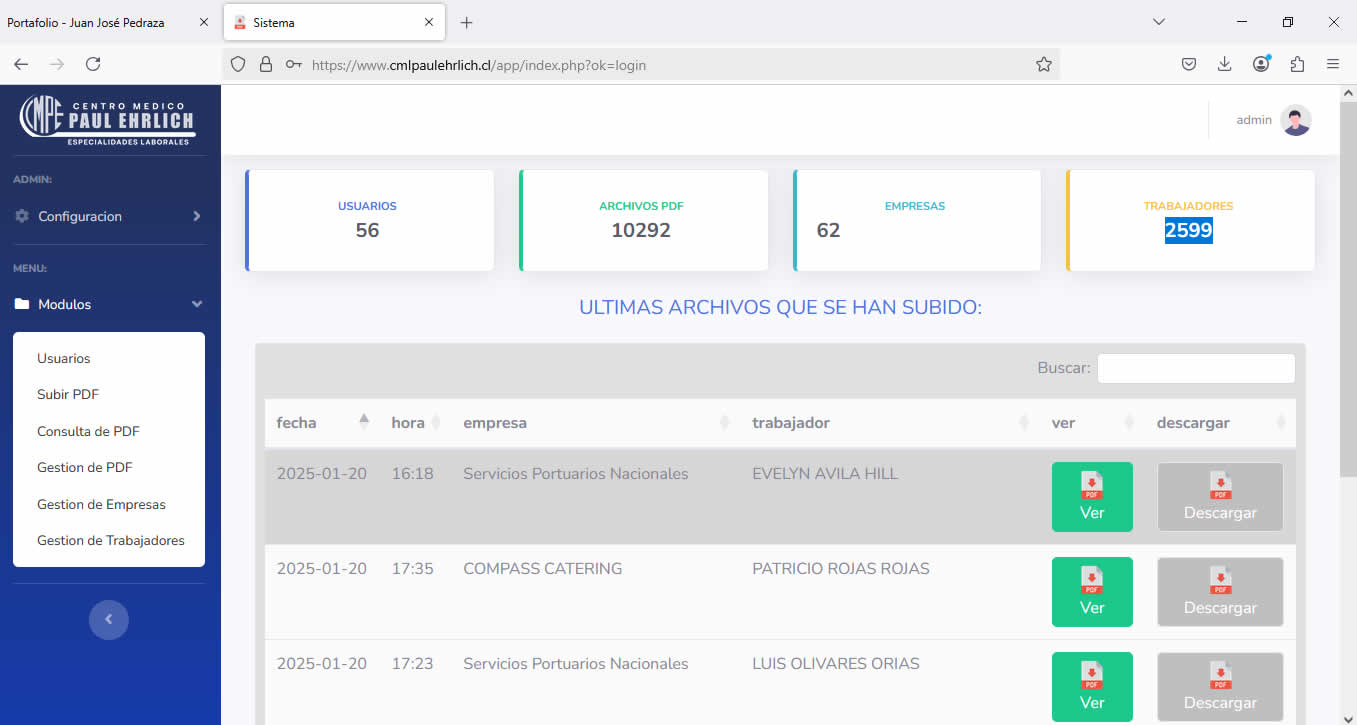
Task: Expand the Configuracion sidebar section
Action: pos(108,216)
